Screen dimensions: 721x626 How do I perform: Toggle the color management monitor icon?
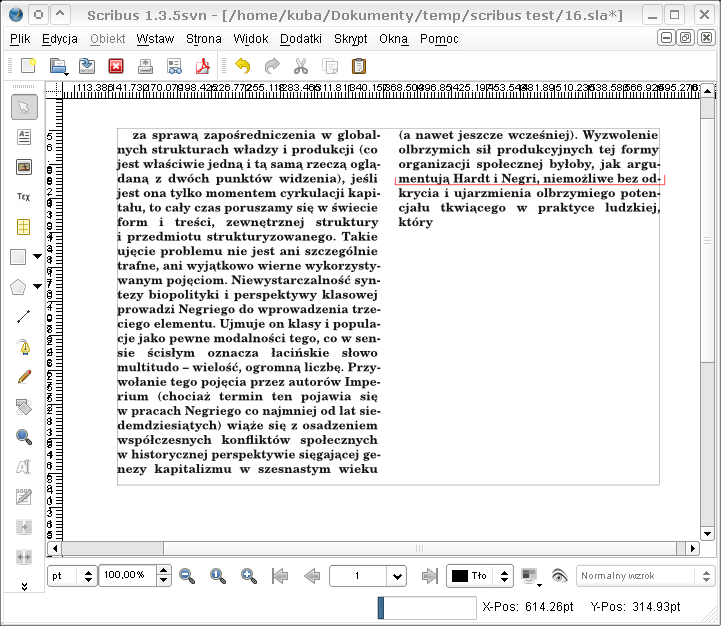(x=530, y=576)
